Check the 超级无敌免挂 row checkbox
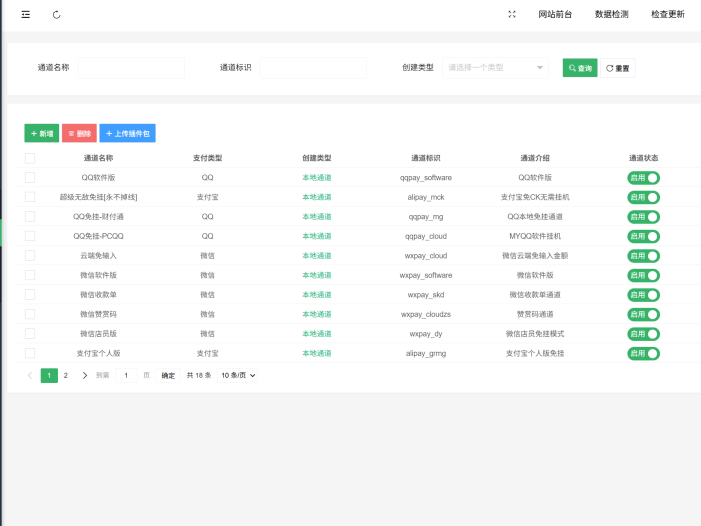The height and width of the screenshot is (526, 701). tap(30, 197)
